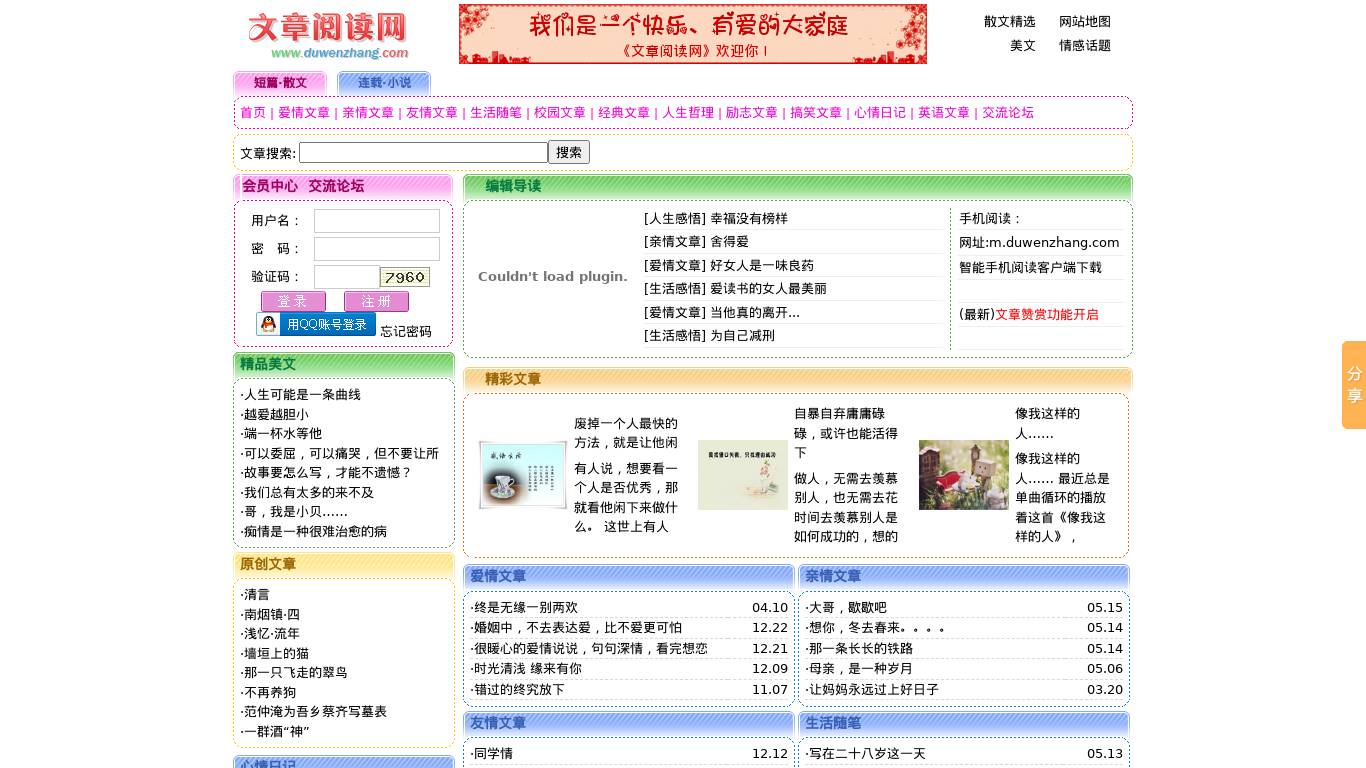The height and width of the screenshot is (768, 1366).
Task: Click the teacup article thumbnail
Action: click(x=522, y=475)
